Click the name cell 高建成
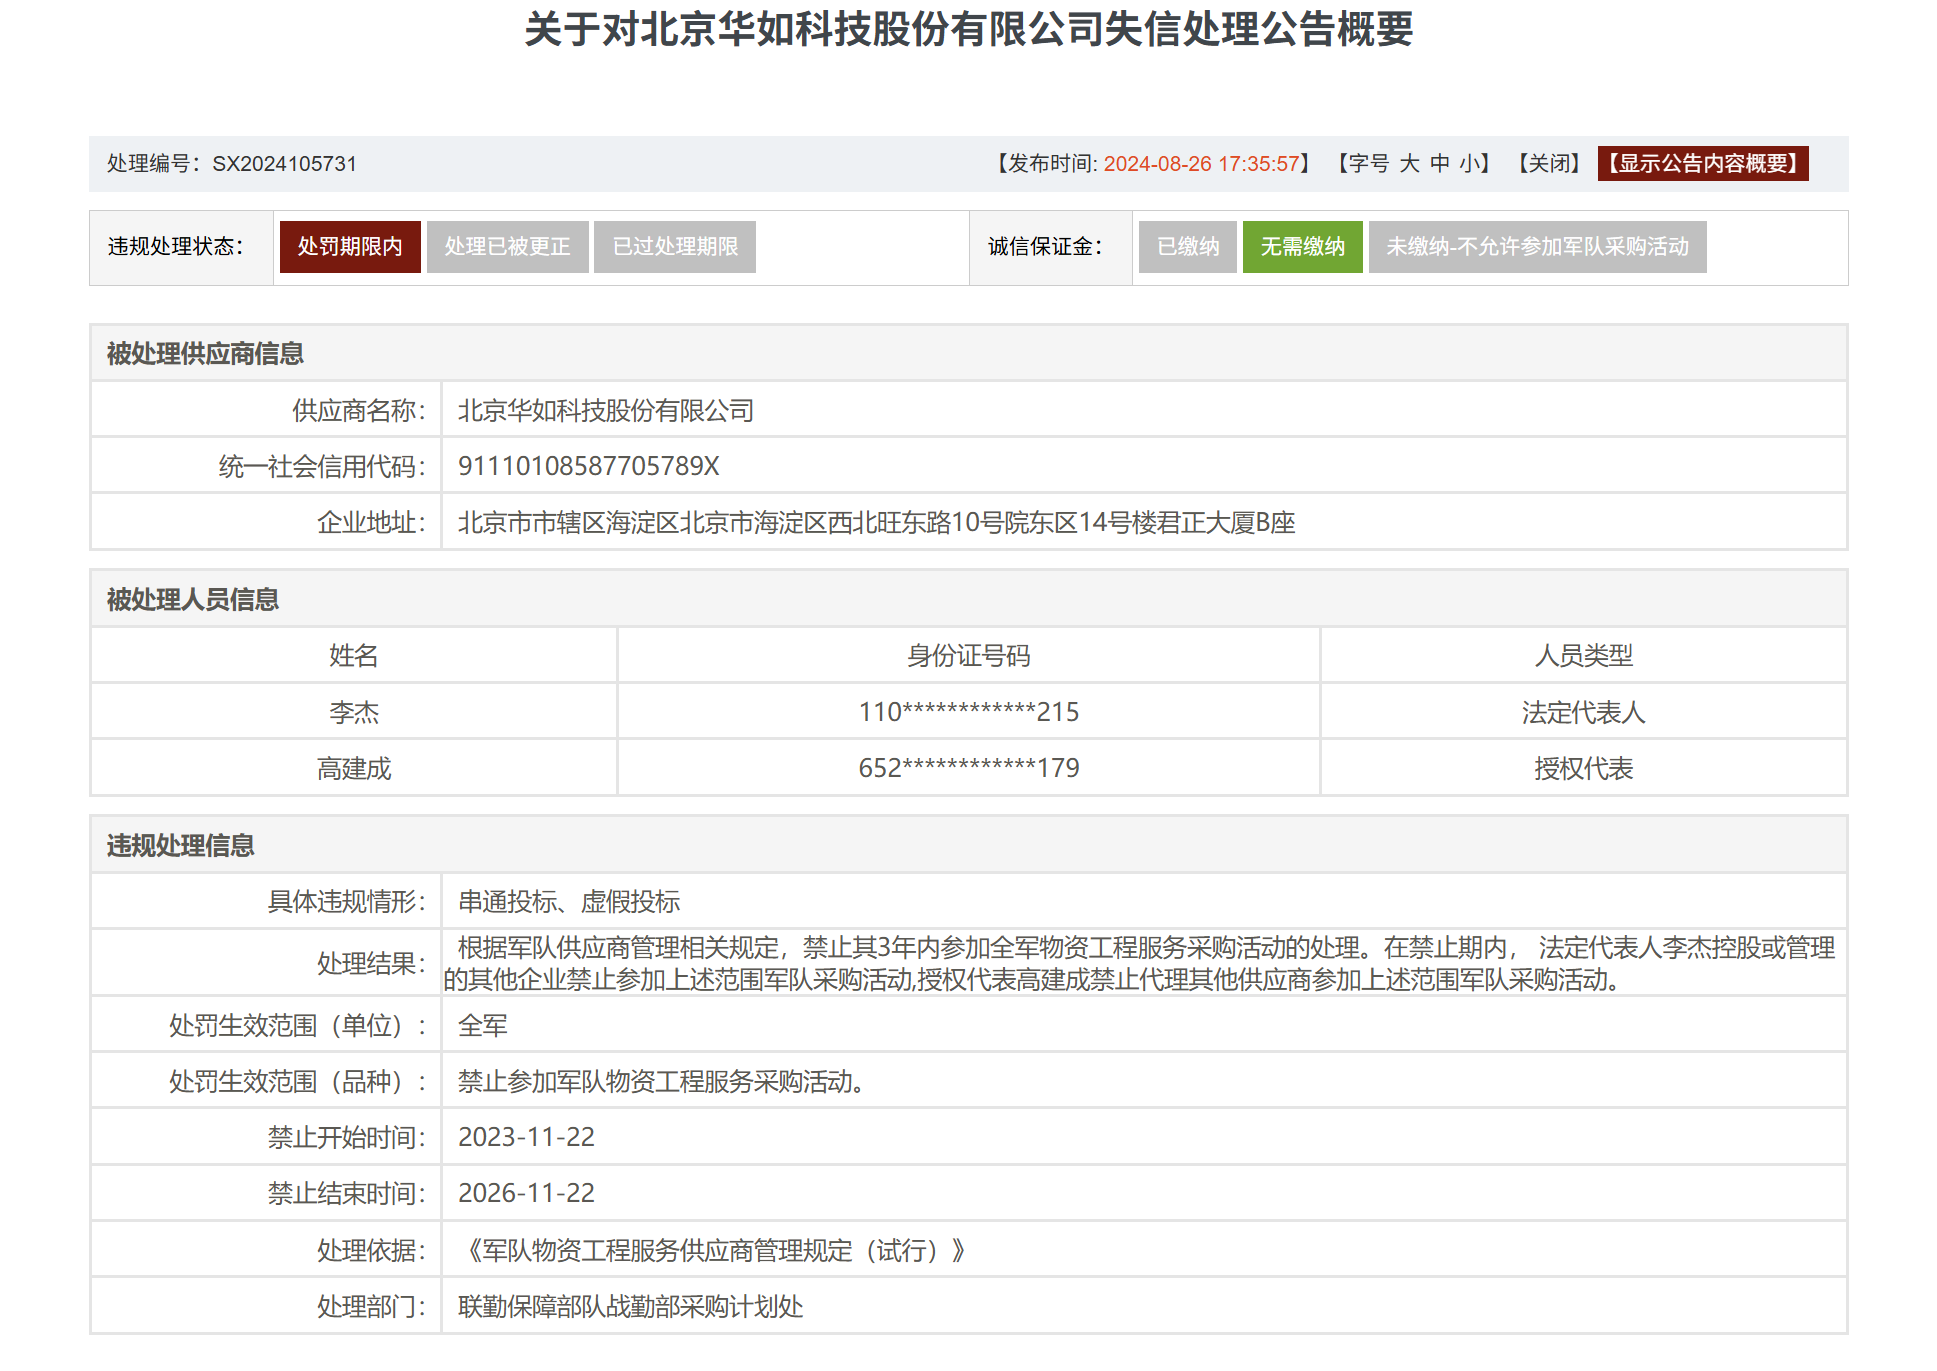1937x1371 pixels. (354, 768)
